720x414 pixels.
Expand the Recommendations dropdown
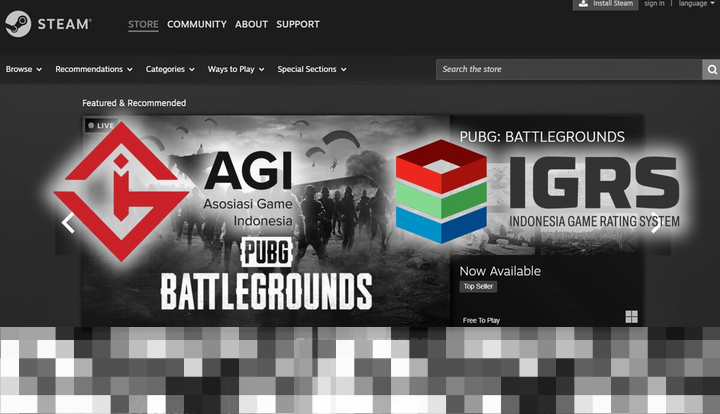pos(94,70)
